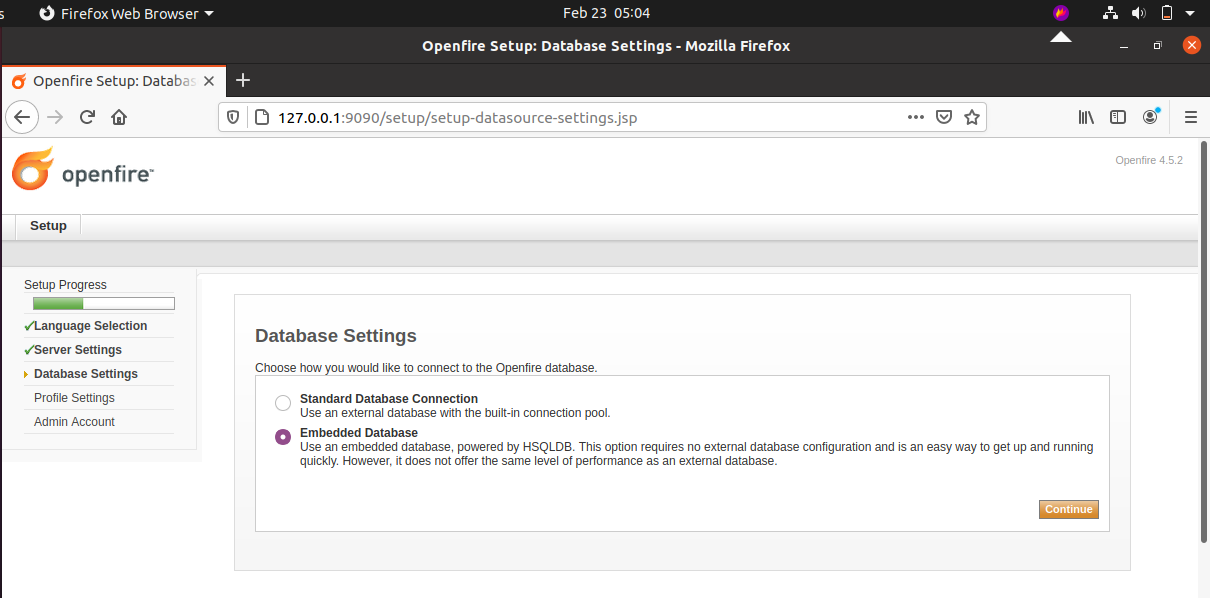This screenshot has height=598, width=1210.
Task: Open Firefox account avatar icon
Action: click(x=1151, y=117)
